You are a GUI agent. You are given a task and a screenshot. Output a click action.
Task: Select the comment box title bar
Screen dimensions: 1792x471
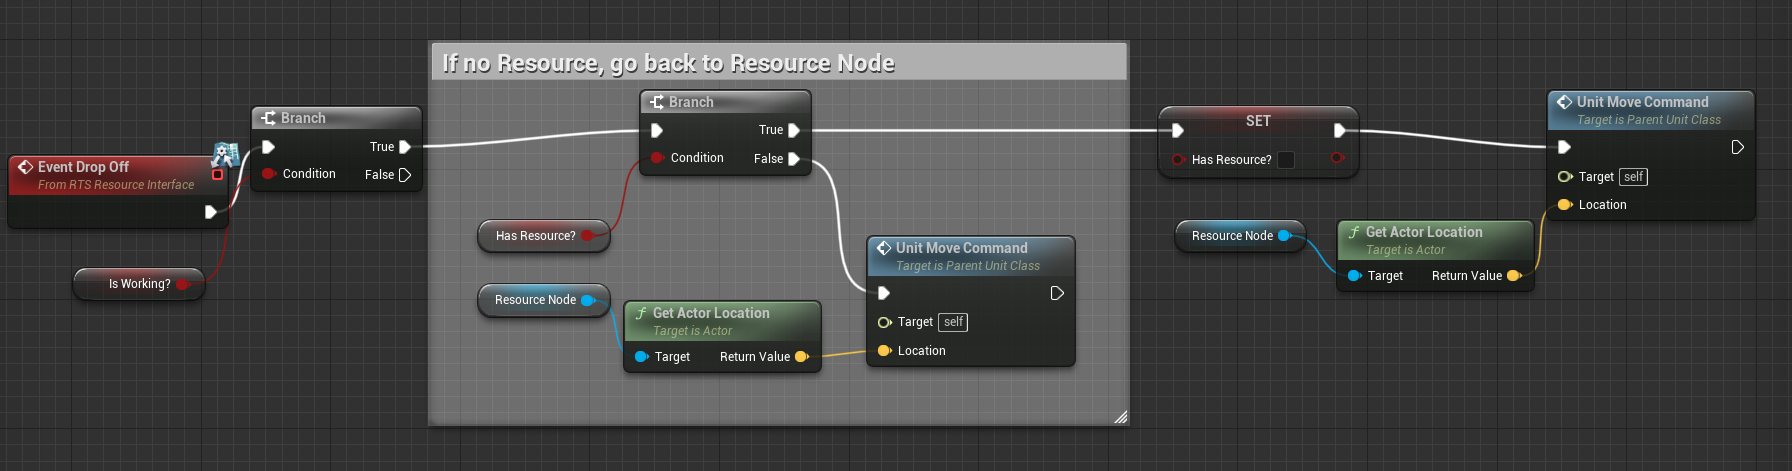tap(779, 63)
